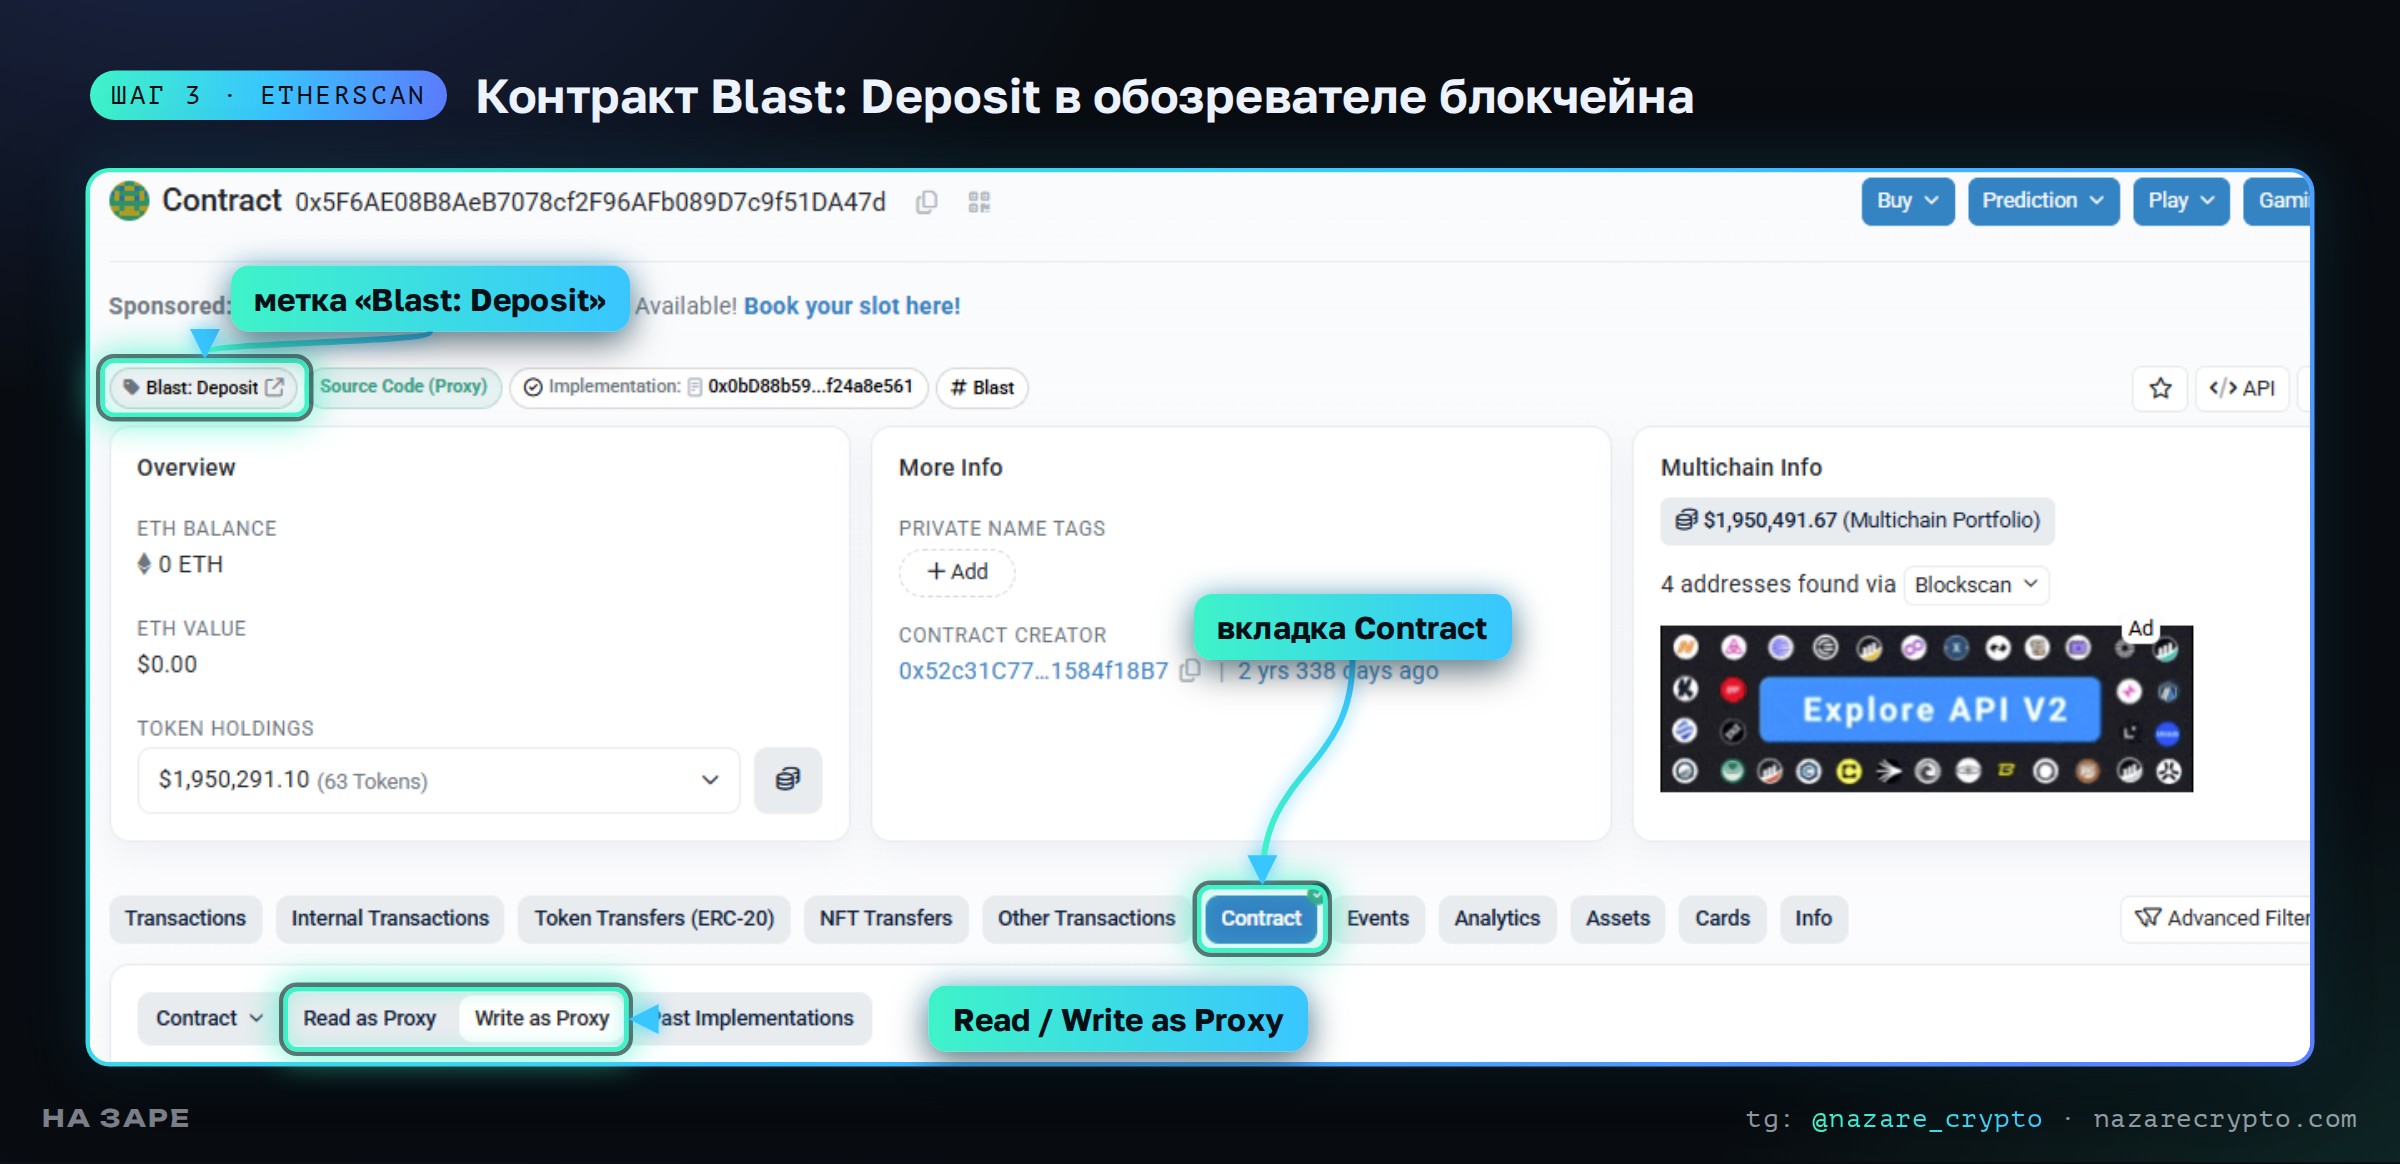Open the Cards tab
The height and width of the screenshot is (1164, 2400).
pyautogui.click(x=1722, y=918)
